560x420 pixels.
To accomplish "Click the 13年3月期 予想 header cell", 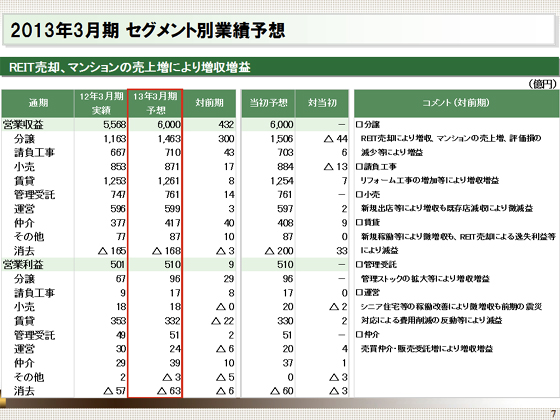I will click(x=155, y=103).
